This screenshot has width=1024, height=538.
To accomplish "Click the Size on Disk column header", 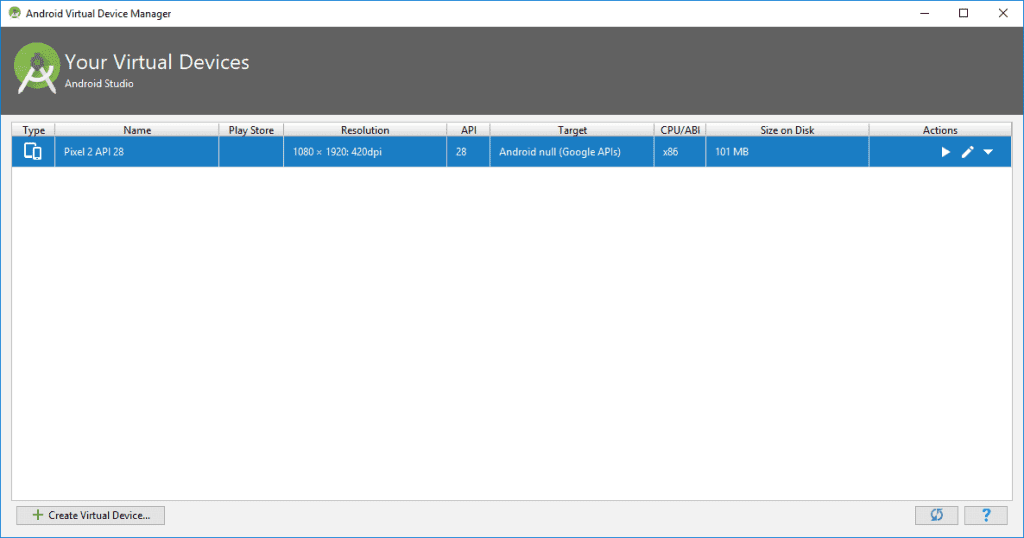I will (x=787, y=130).
